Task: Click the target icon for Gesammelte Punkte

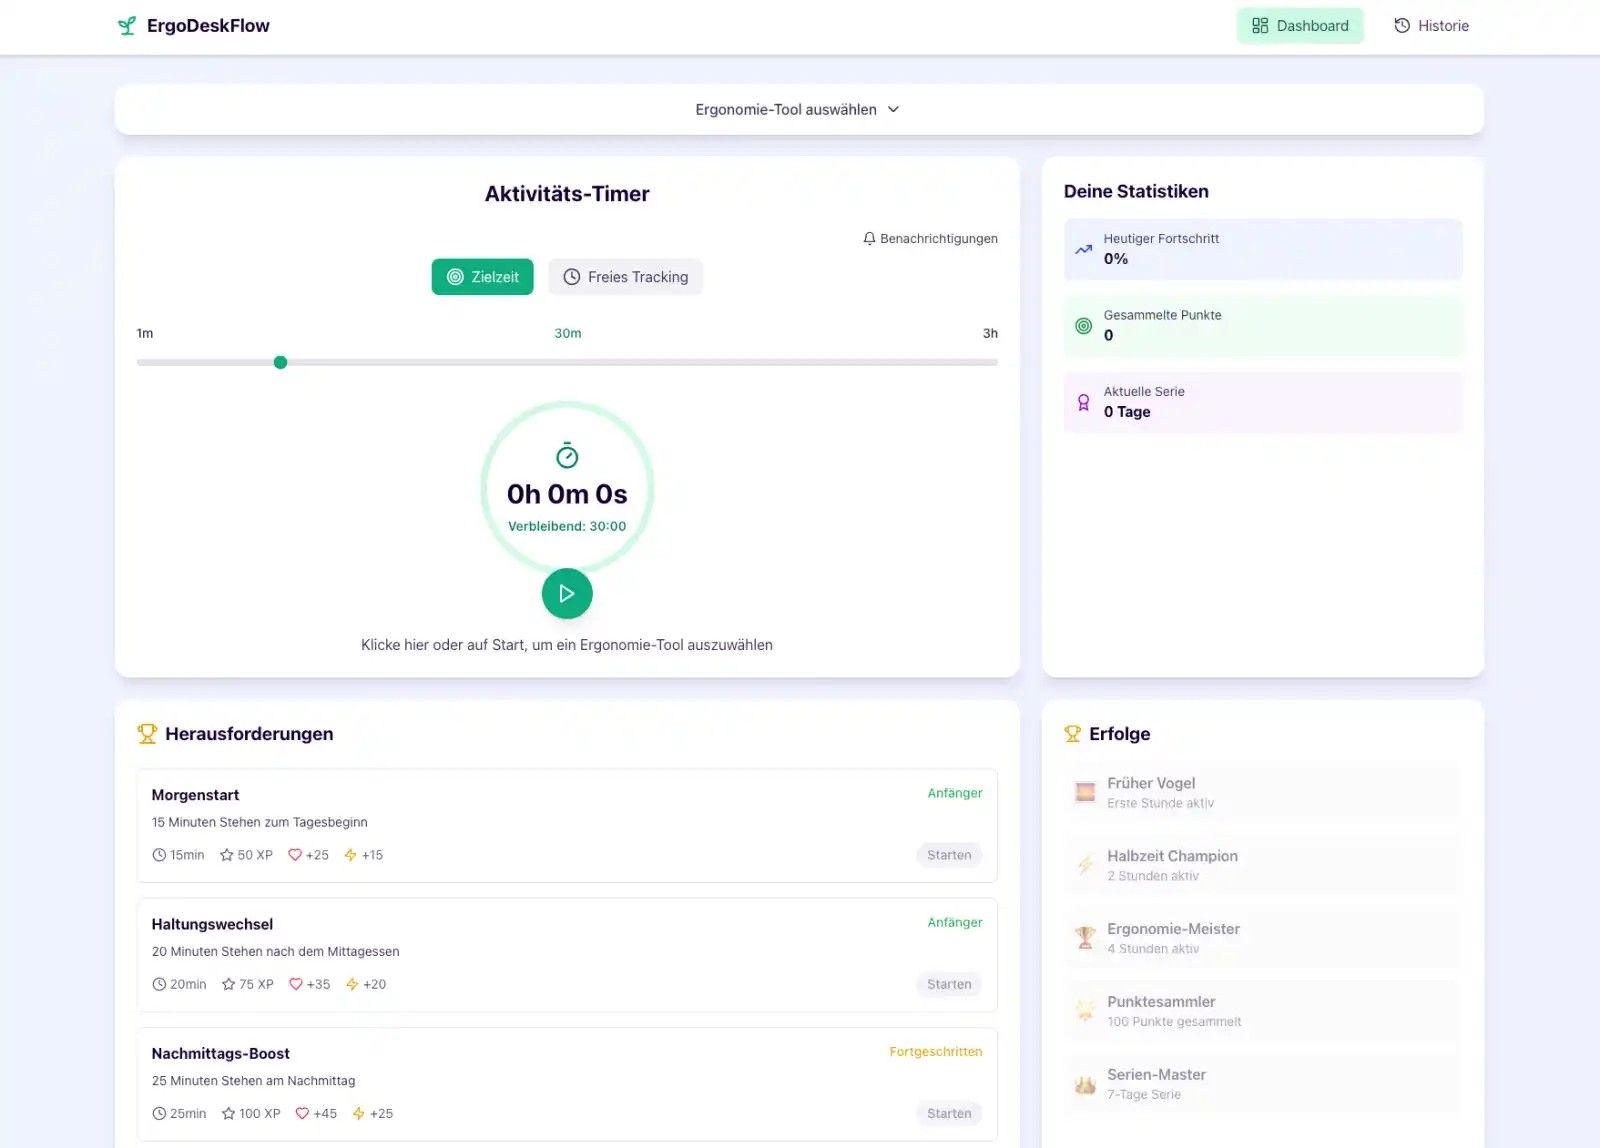Action: 1083,326
